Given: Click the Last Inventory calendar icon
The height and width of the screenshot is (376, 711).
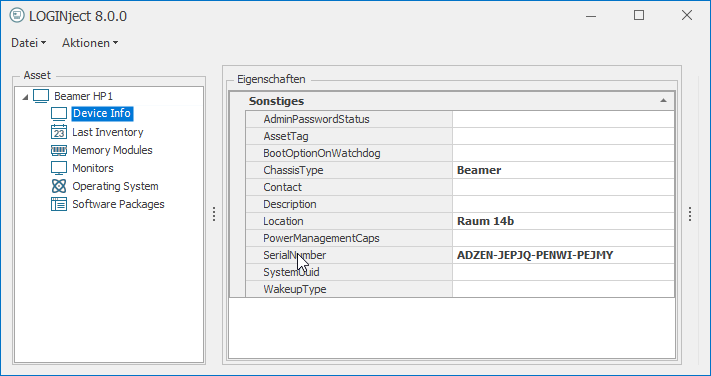Looking at the screenshot, I should click(59, 132).
